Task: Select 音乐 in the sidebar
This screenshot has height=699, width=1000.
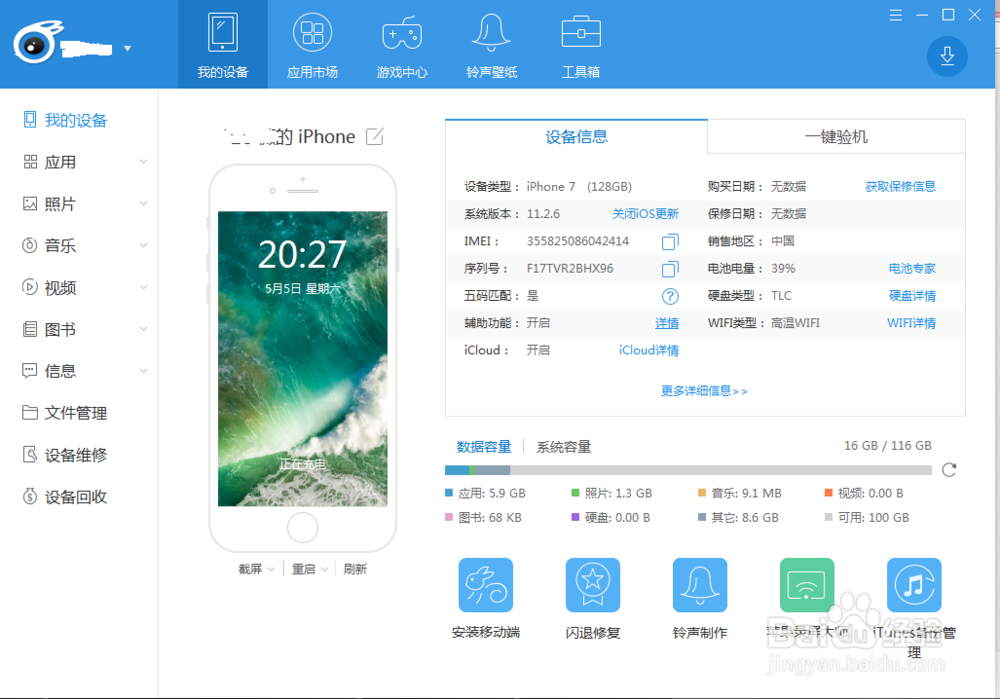Action: click(50, 246)
